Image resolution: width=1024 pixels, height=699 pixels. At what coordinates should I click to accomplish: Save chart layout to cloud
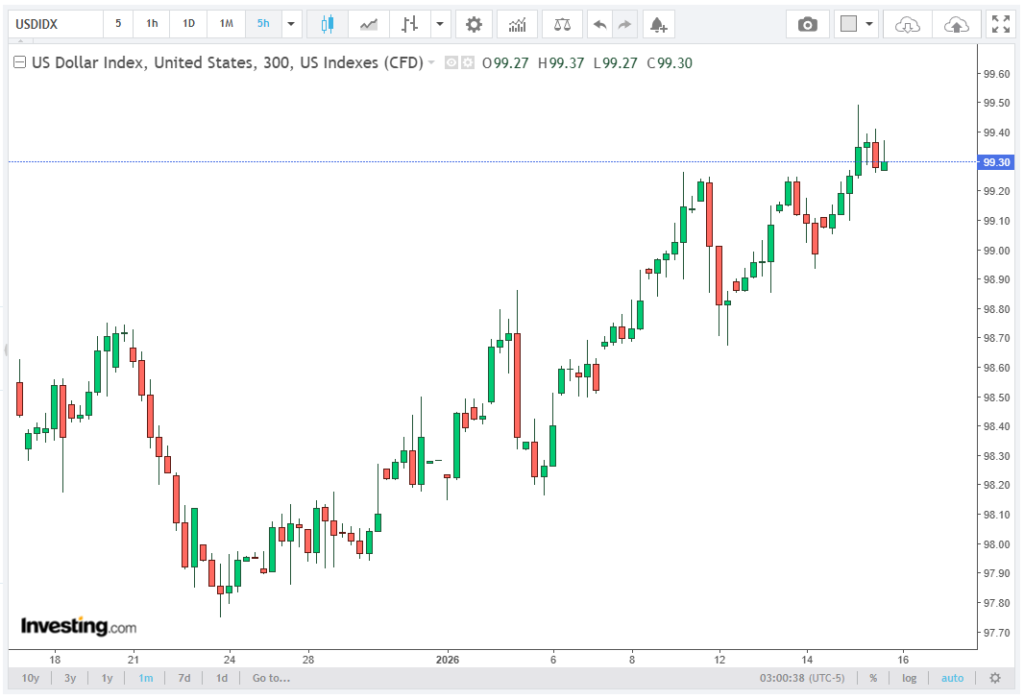click(x=955, y=24)
